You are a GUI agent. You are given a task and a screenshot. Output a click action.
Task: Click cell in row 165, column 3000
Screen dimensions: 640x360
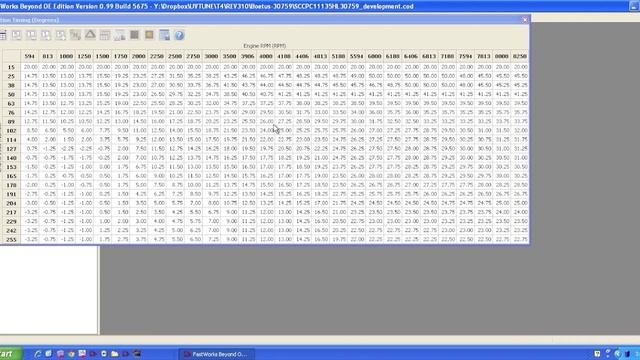tap(211, 176)
